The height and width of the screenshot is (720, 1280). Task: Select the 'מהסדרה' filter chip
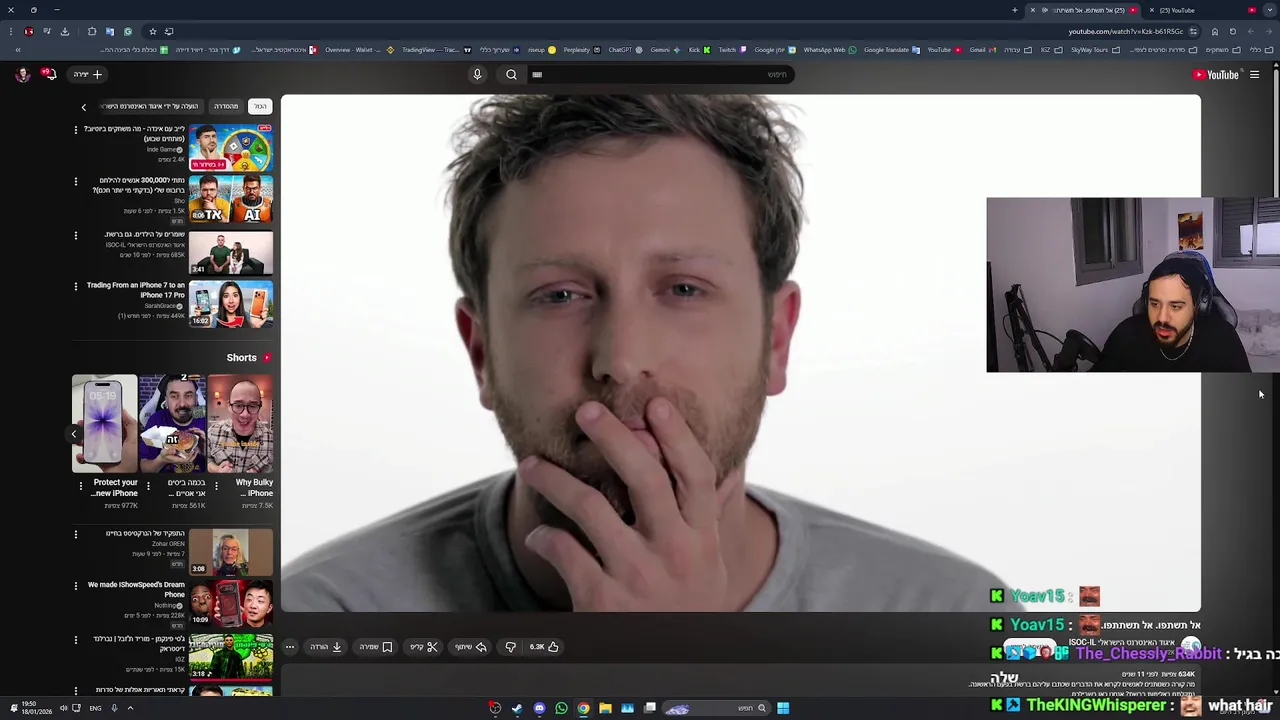[x=226, y=106]
